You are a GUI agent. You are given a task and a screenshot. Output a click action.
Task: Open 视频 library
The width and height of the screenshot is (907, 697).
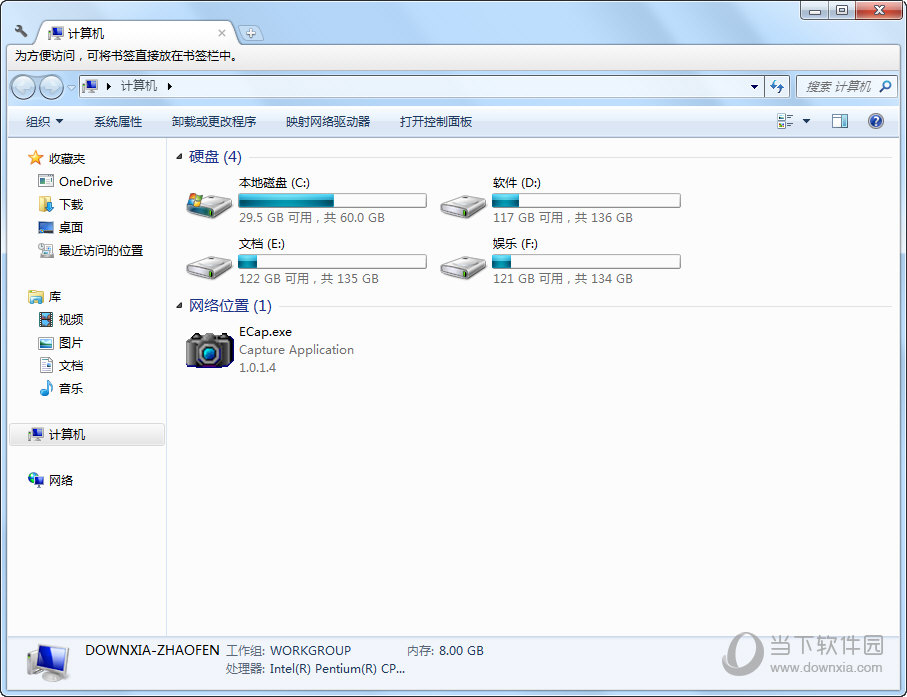pyautogui.click(x=61, y=319)
